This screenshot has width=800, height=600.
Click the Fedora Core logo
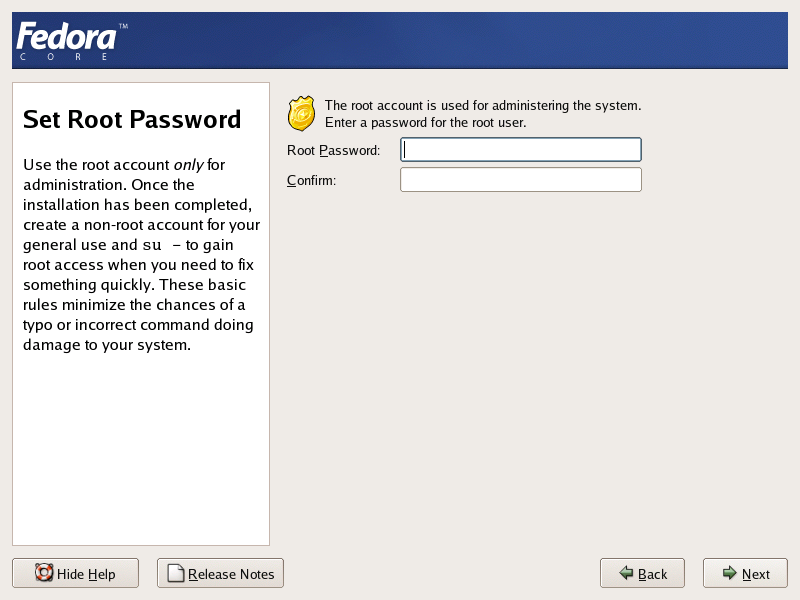69,40
